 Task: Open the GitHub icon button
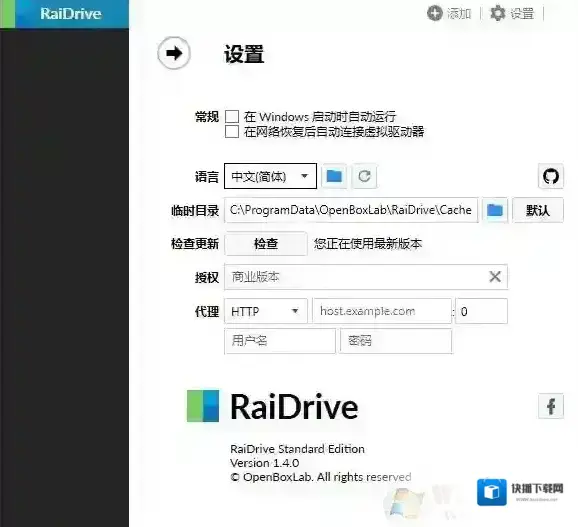pyautogui.click(x=551, y=176)
